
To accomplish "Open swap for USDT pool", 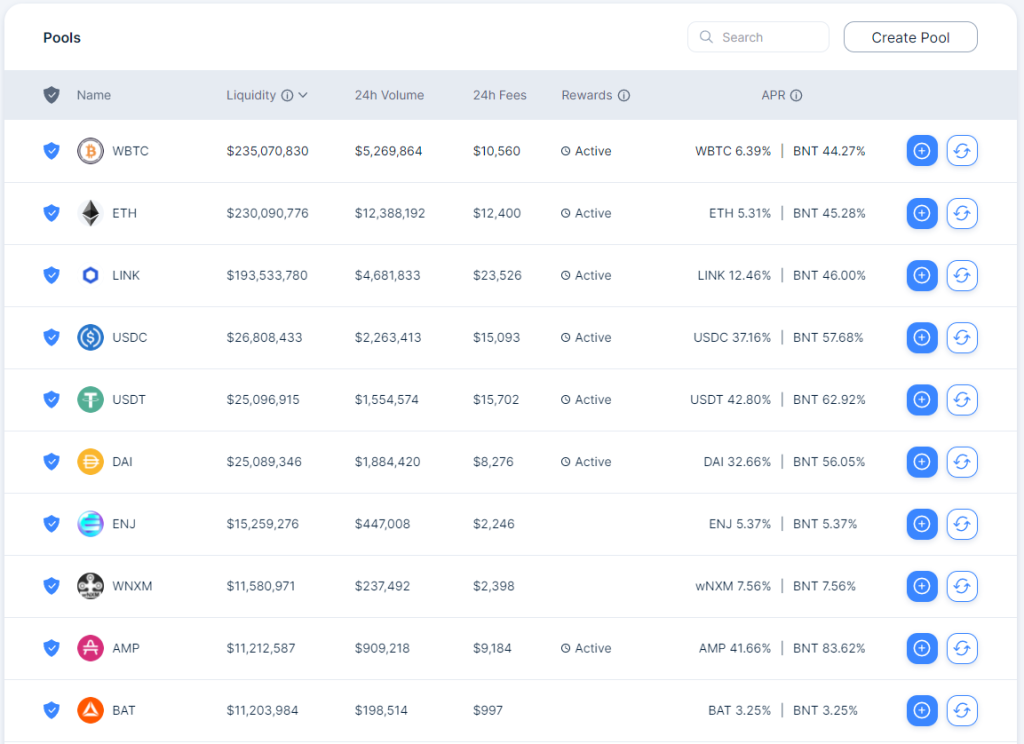I will [961, 399].
